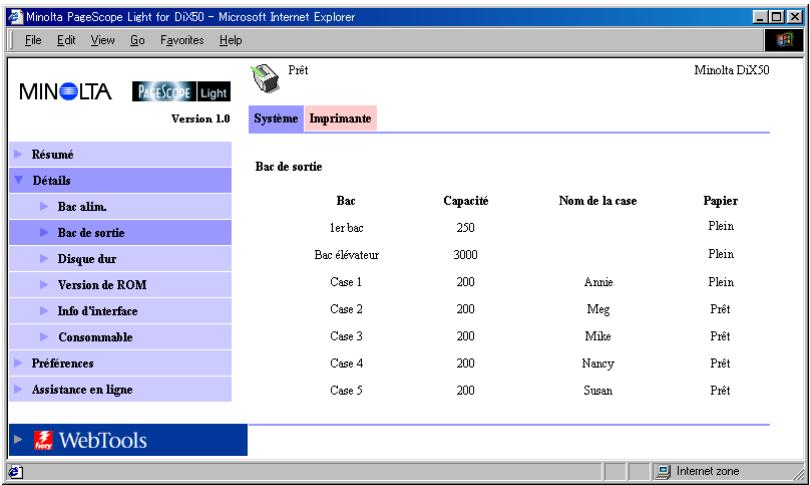Click the Windows flag throbber icon
Image resolution: width=810 pixels, height=485 pixels.
784,40
